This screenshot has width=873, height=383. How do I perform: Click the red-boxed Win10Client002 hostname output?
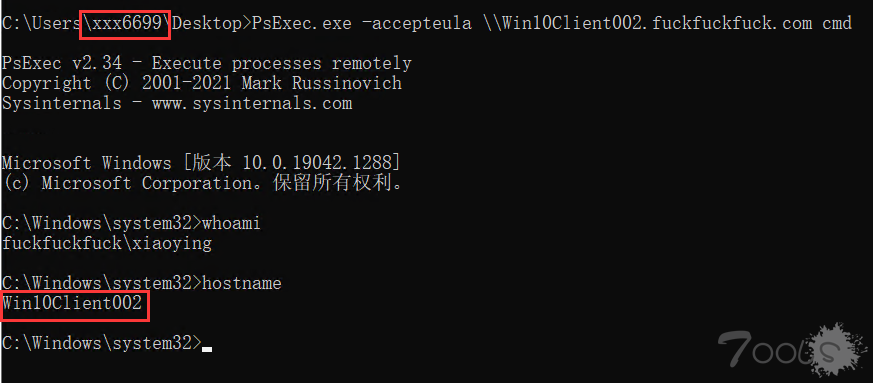tap(75, 306)
